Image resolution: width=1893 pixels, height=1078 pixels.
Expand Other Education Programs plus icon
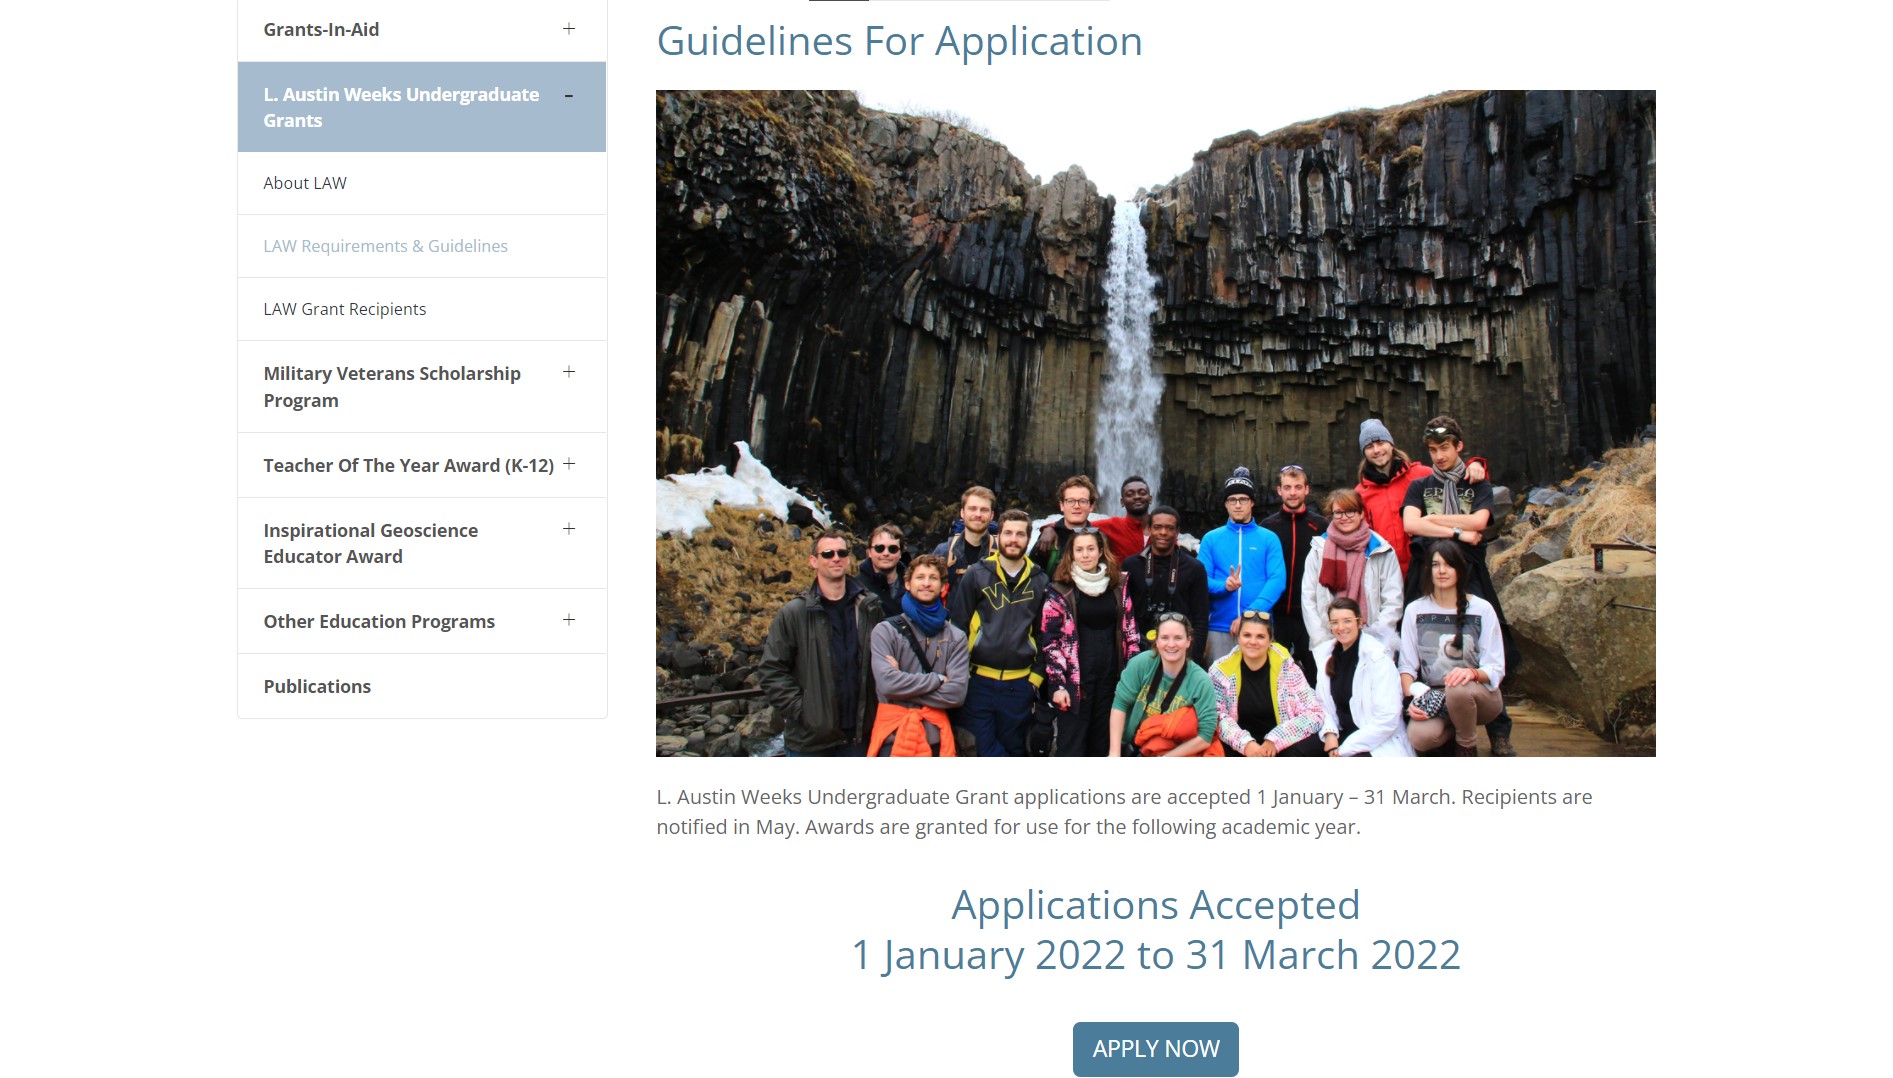click(568, 620)
